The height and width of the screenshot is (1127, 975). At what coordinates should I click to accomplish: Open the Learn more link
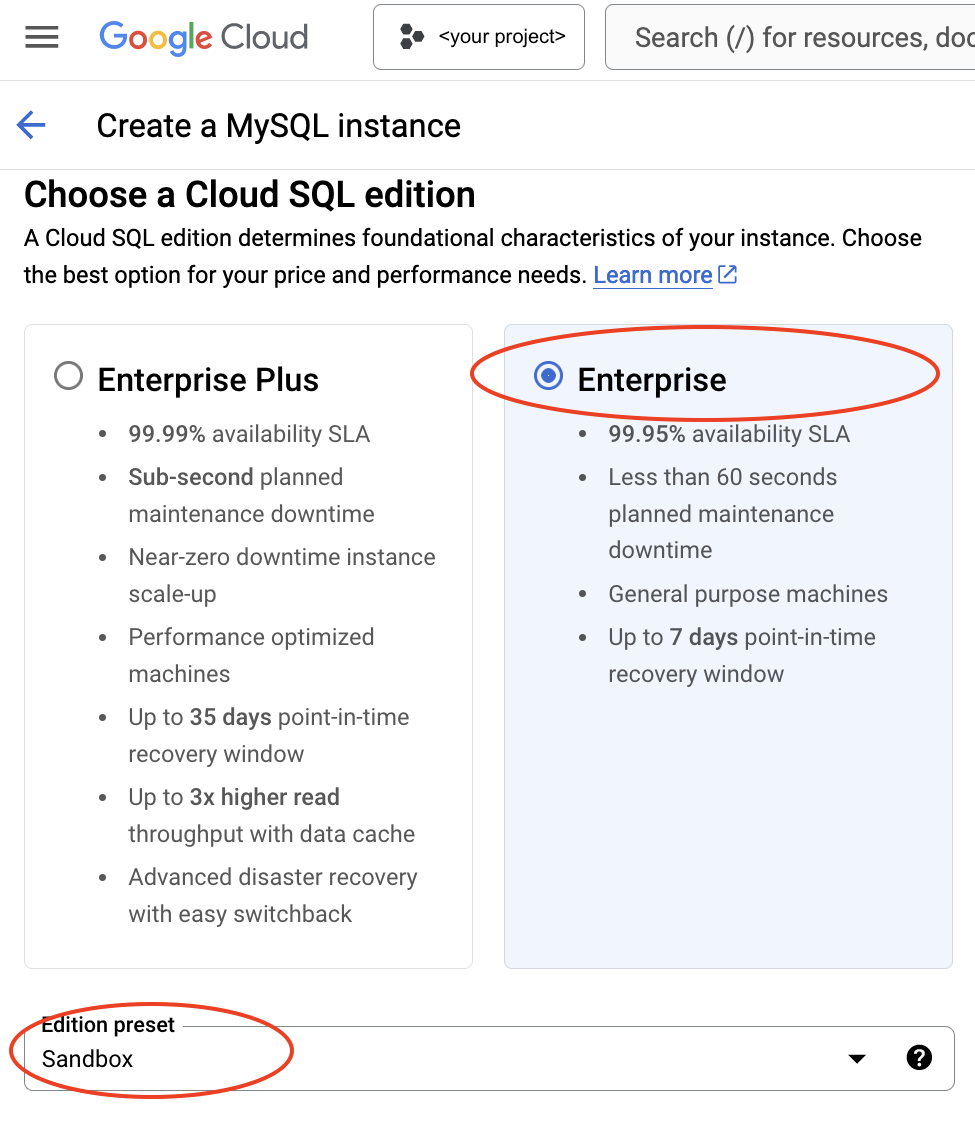[651, 274]
